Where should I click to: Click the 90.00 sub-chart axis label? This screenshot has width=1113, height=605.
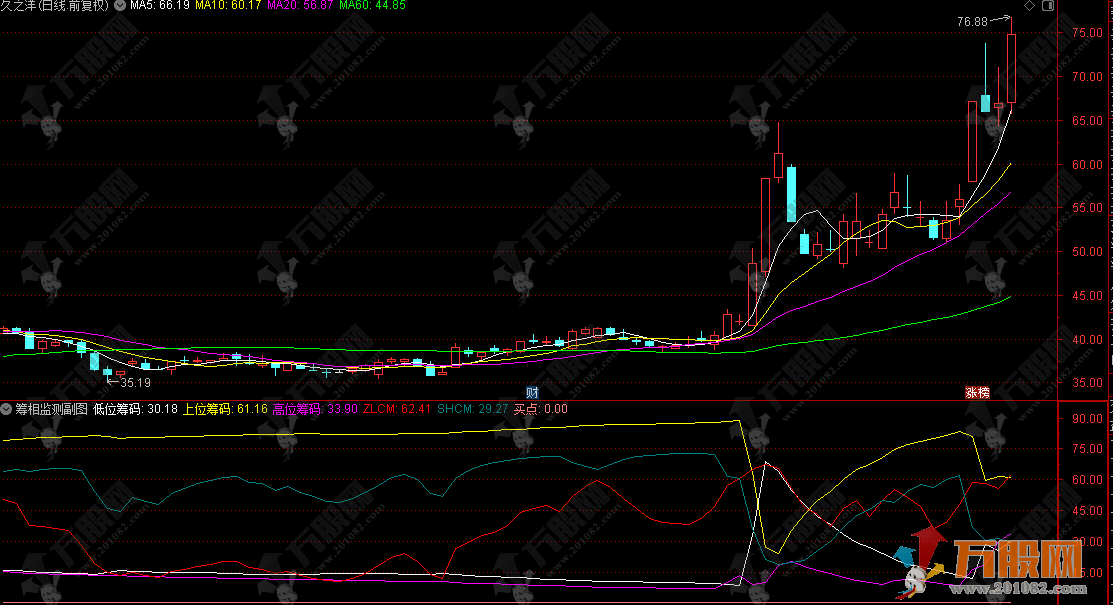pos(1087,419)
